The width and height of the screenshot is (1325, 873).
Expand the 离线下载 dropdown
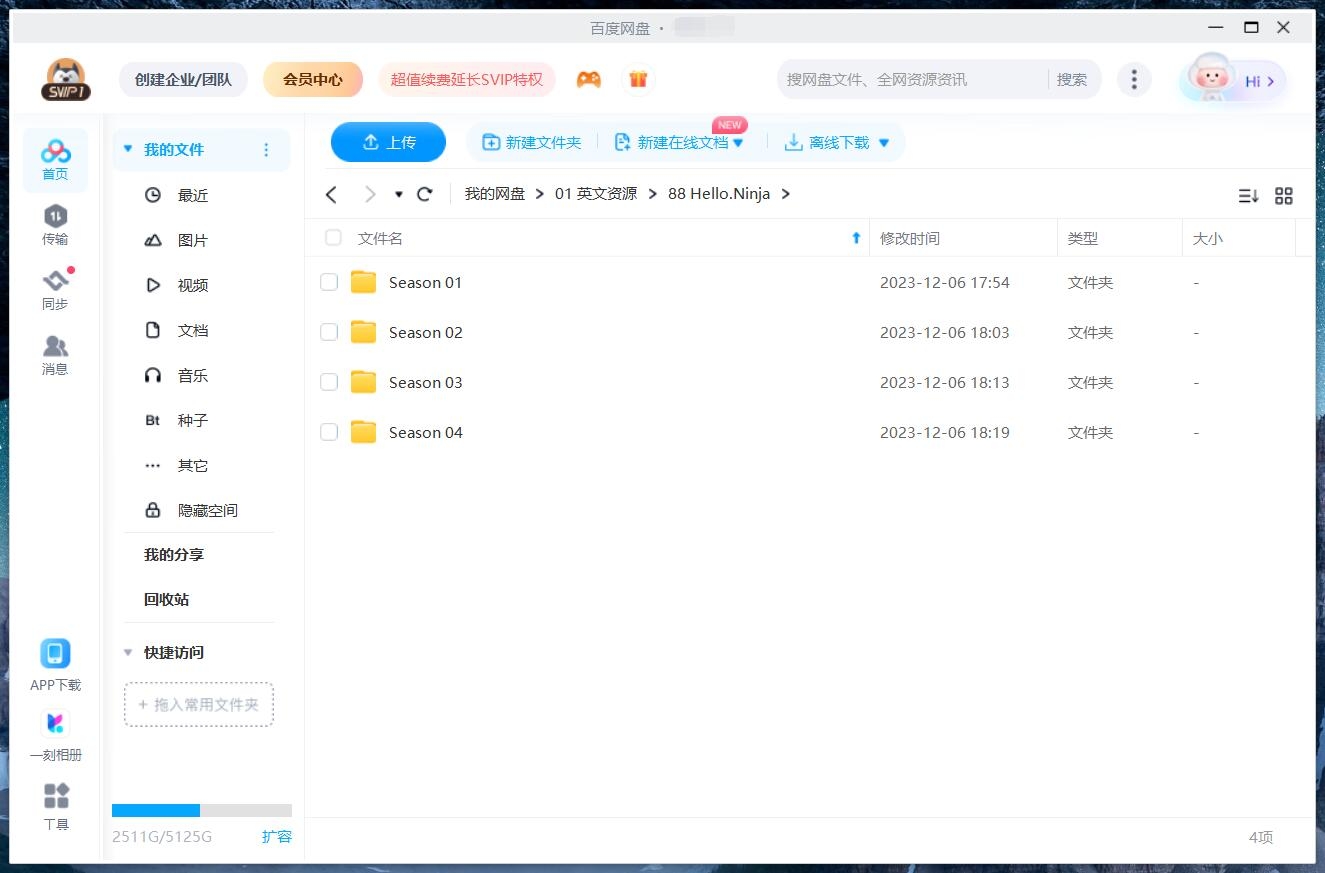click(883, 142)
